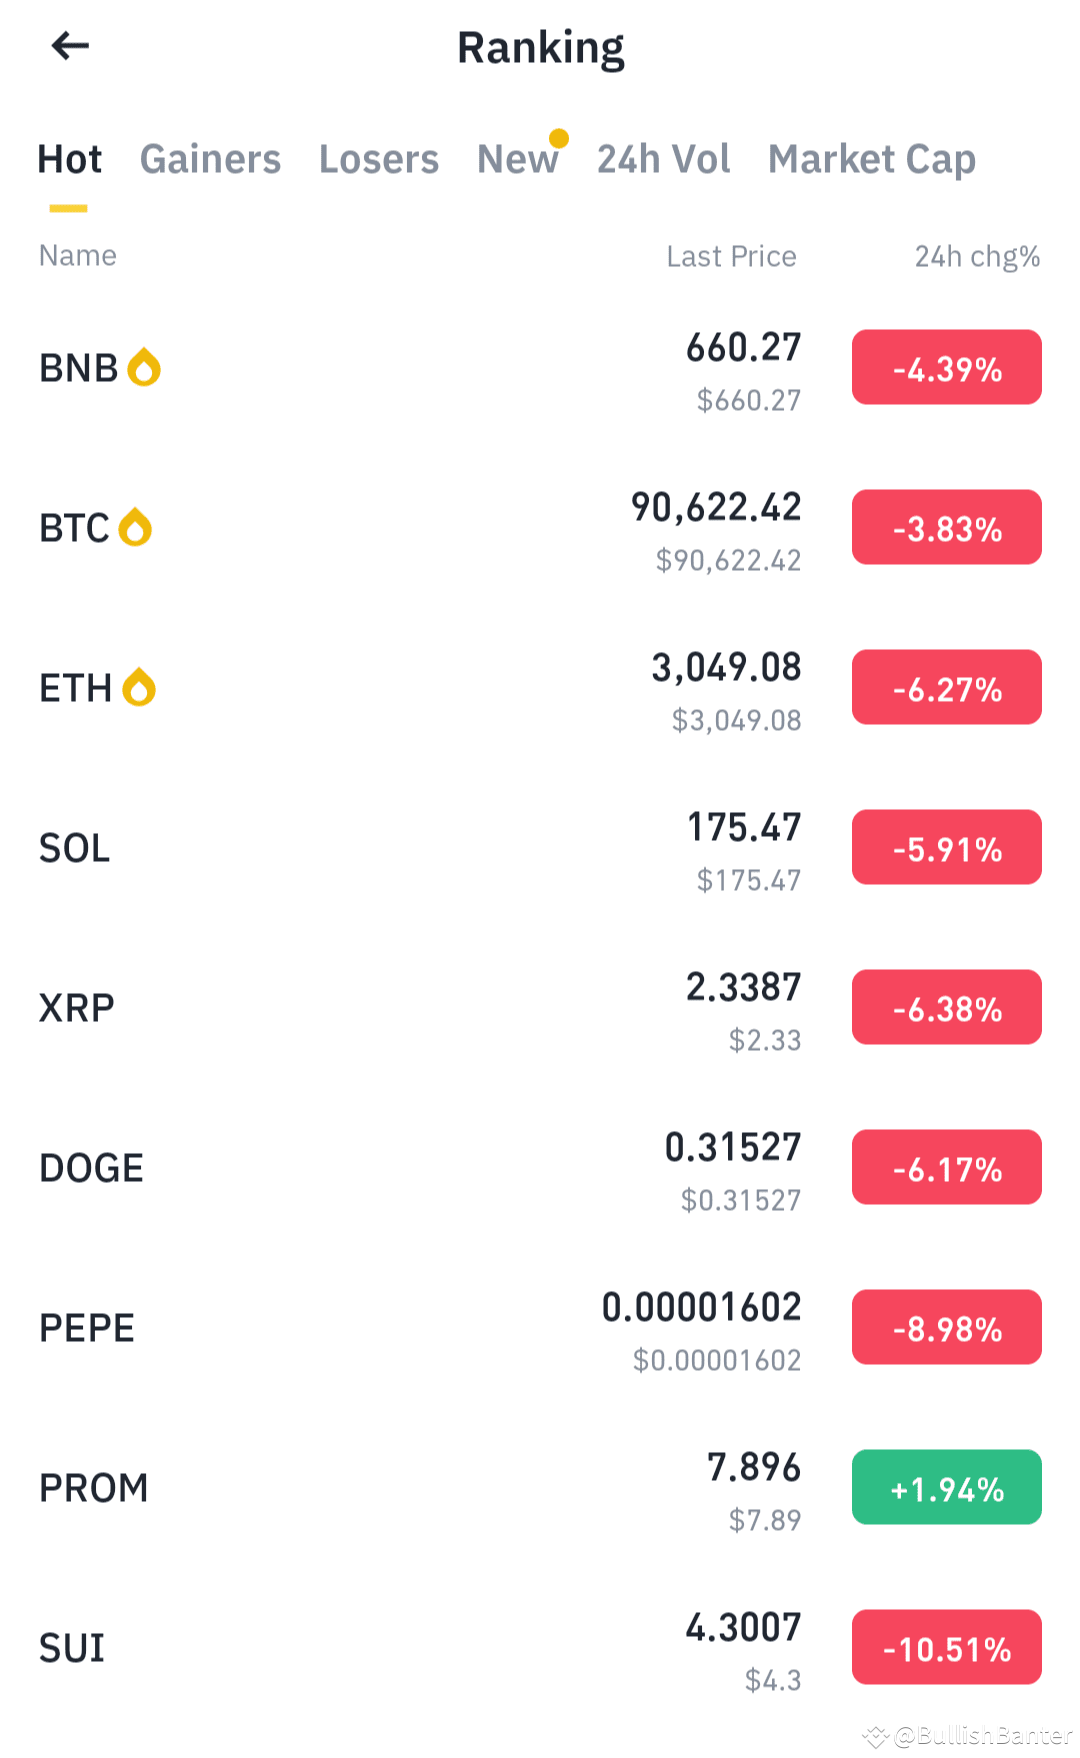1080x1758 pixels.
Task: Click the green +1.94% PROM badge
Action: (947, 1487)
